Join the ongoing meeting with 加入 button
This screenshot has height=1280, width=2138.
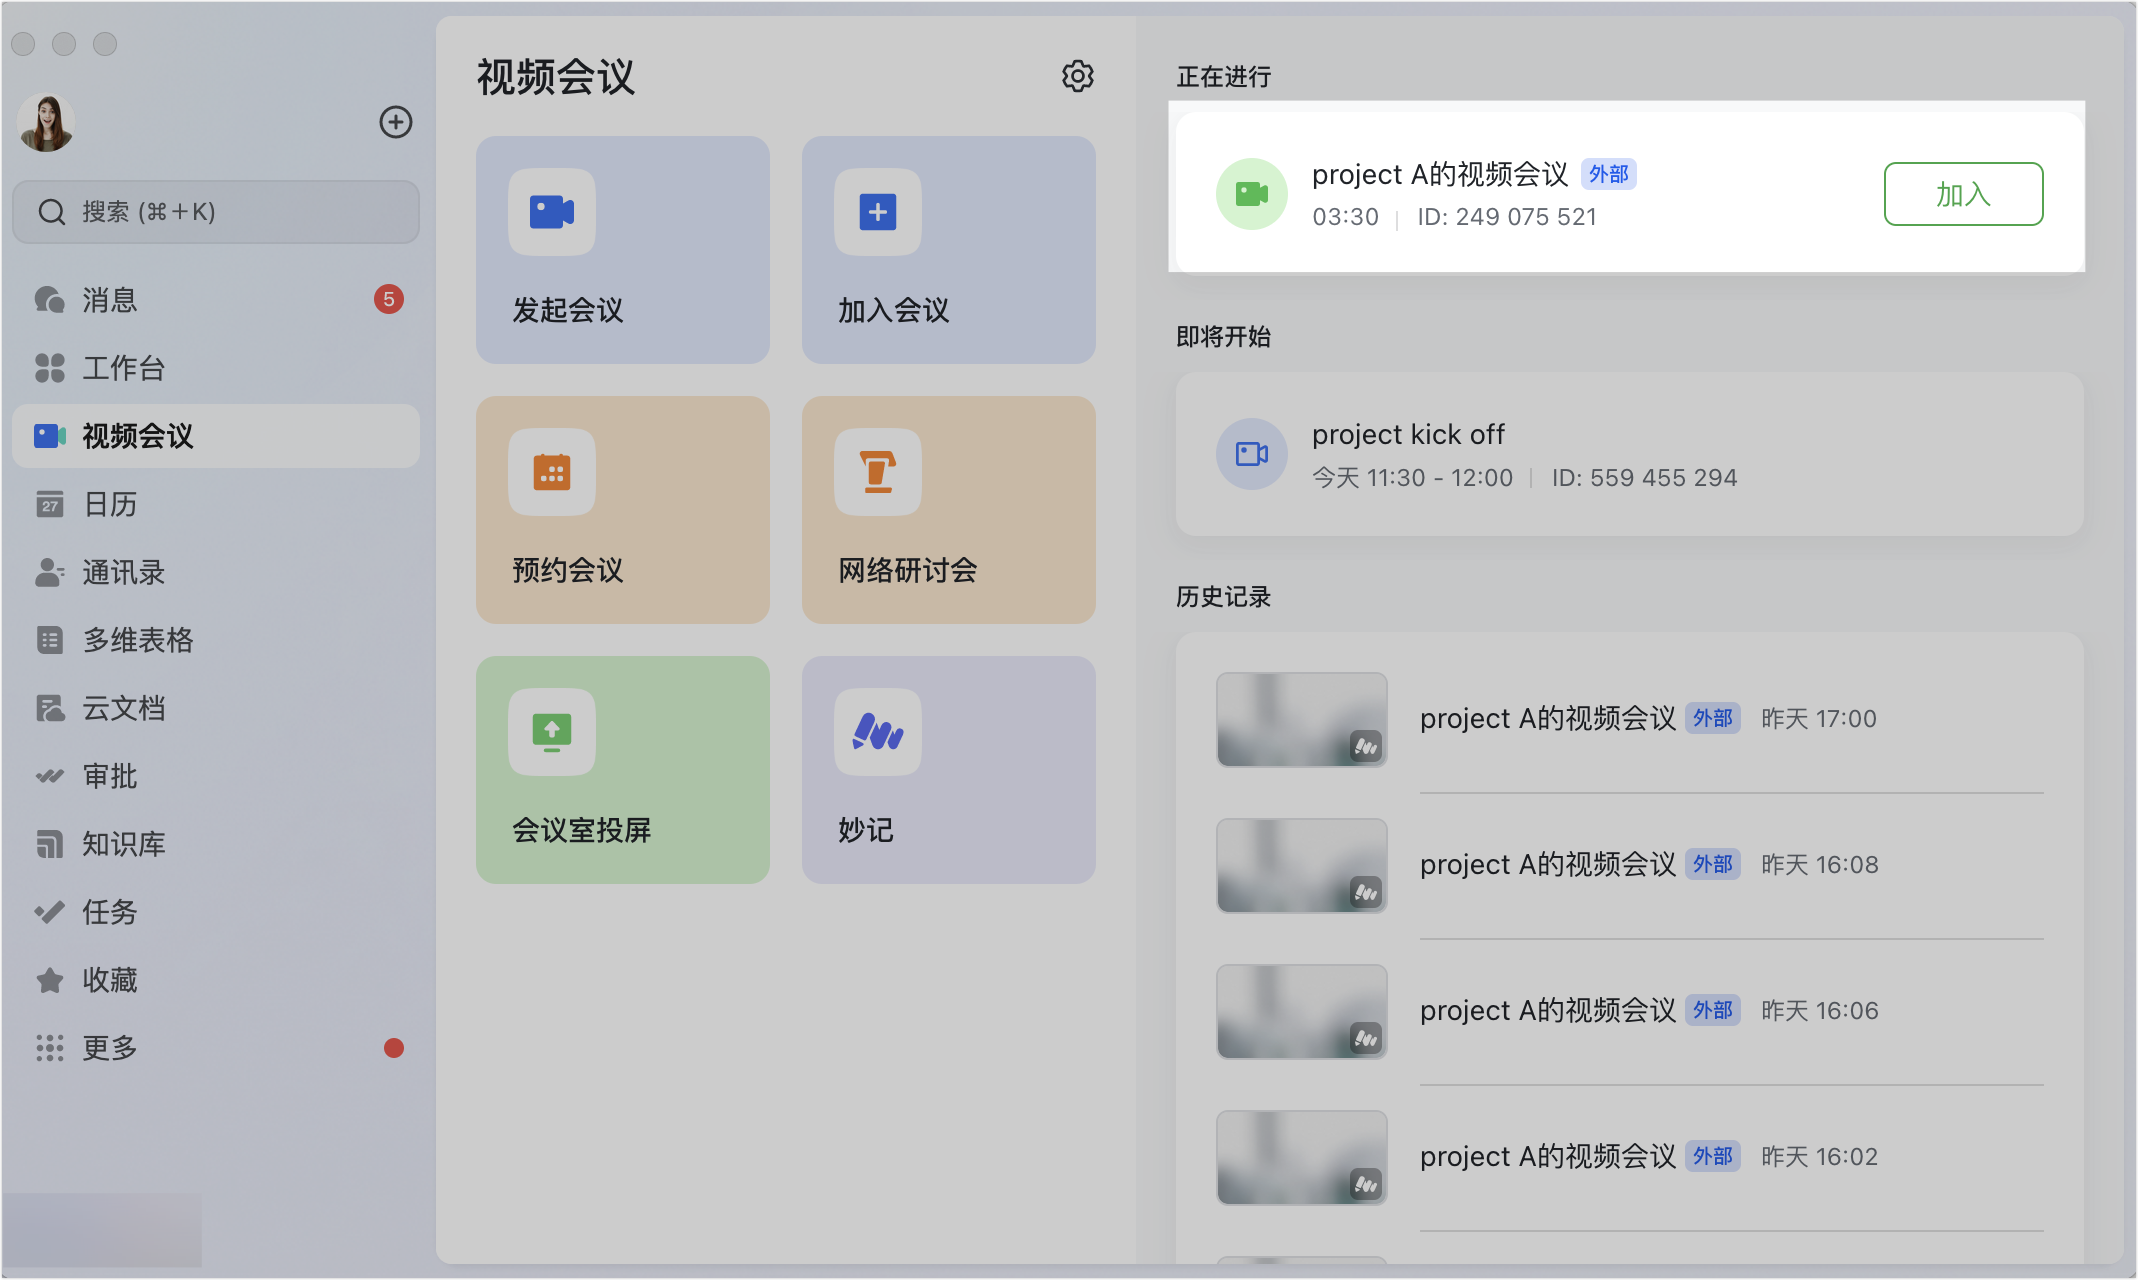pos(1963,194)
